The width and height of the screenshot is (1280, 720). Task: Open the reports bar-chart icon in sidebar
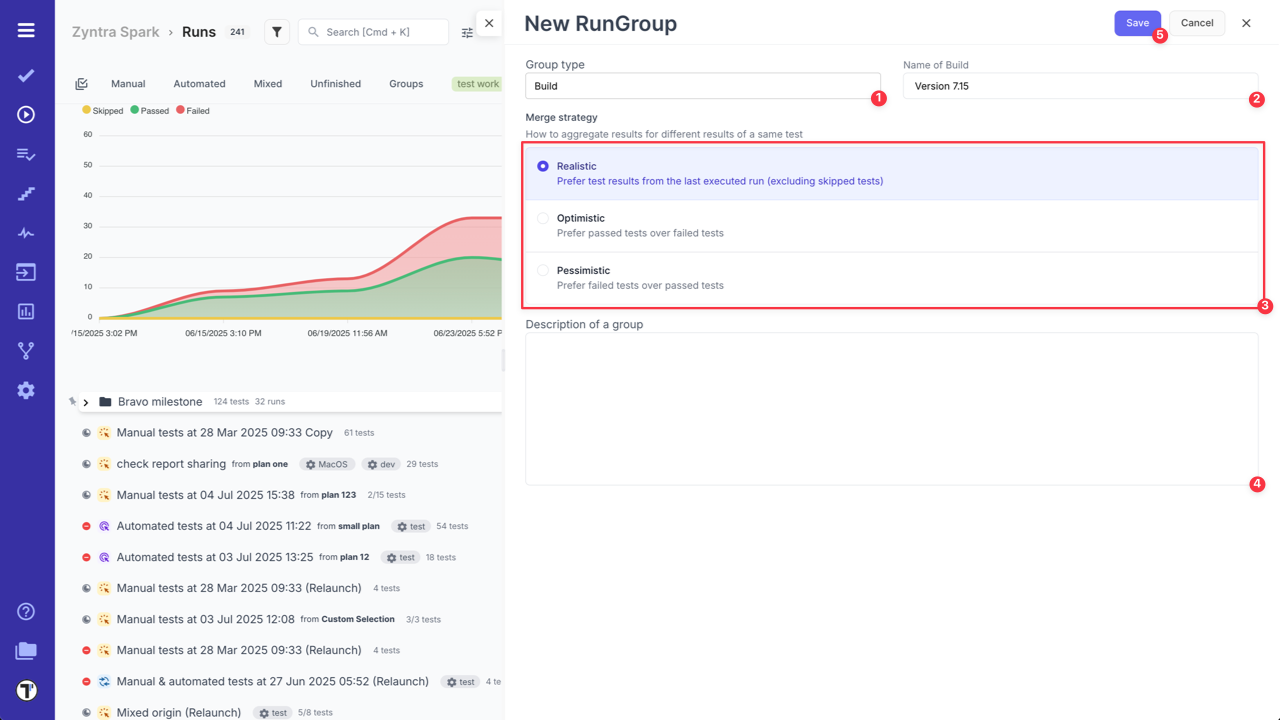[x=25, y=311]
